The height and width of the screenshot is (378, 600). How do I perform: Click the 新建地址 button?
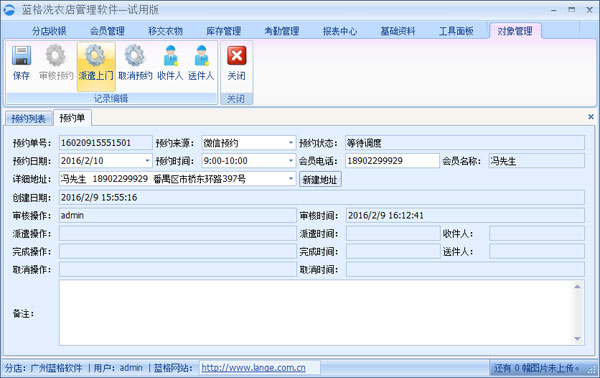pyautogui.click(x=320, y=179)
